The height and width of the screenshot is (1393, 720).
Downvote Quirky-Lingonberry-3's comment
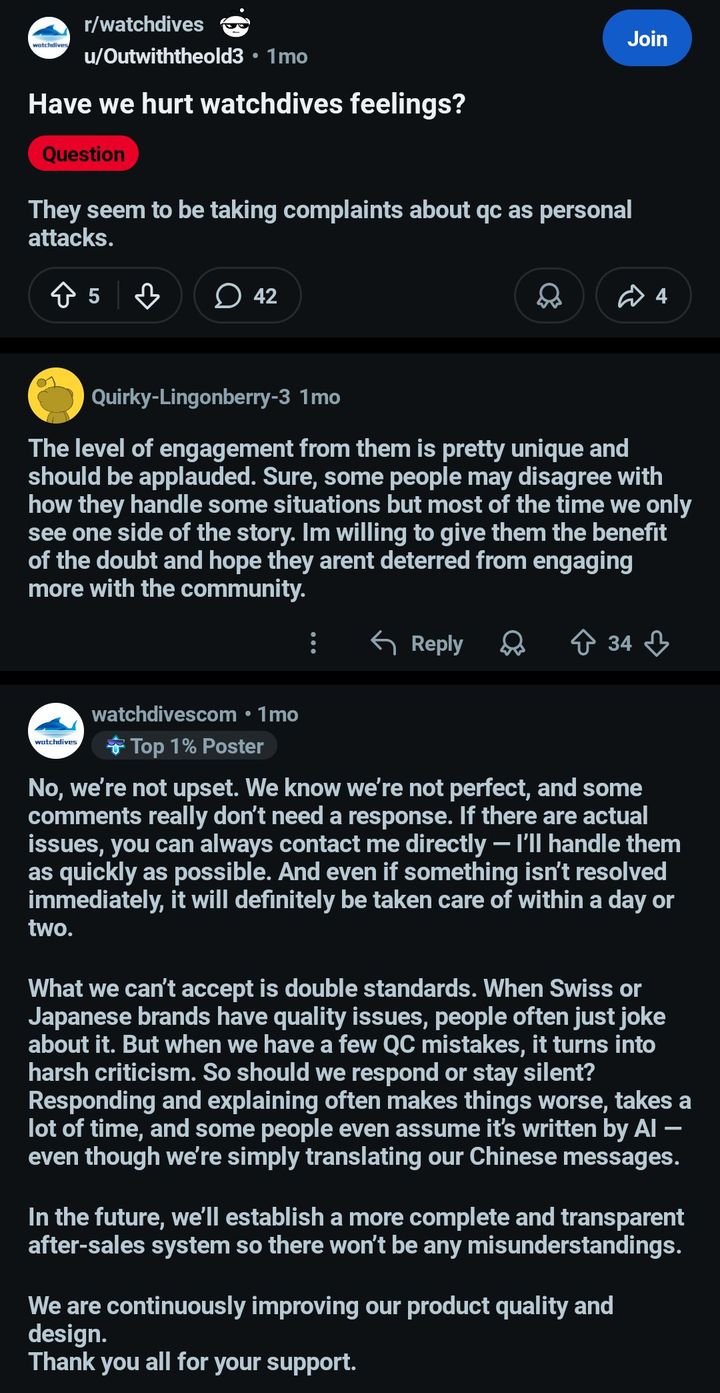click(657, 643)
